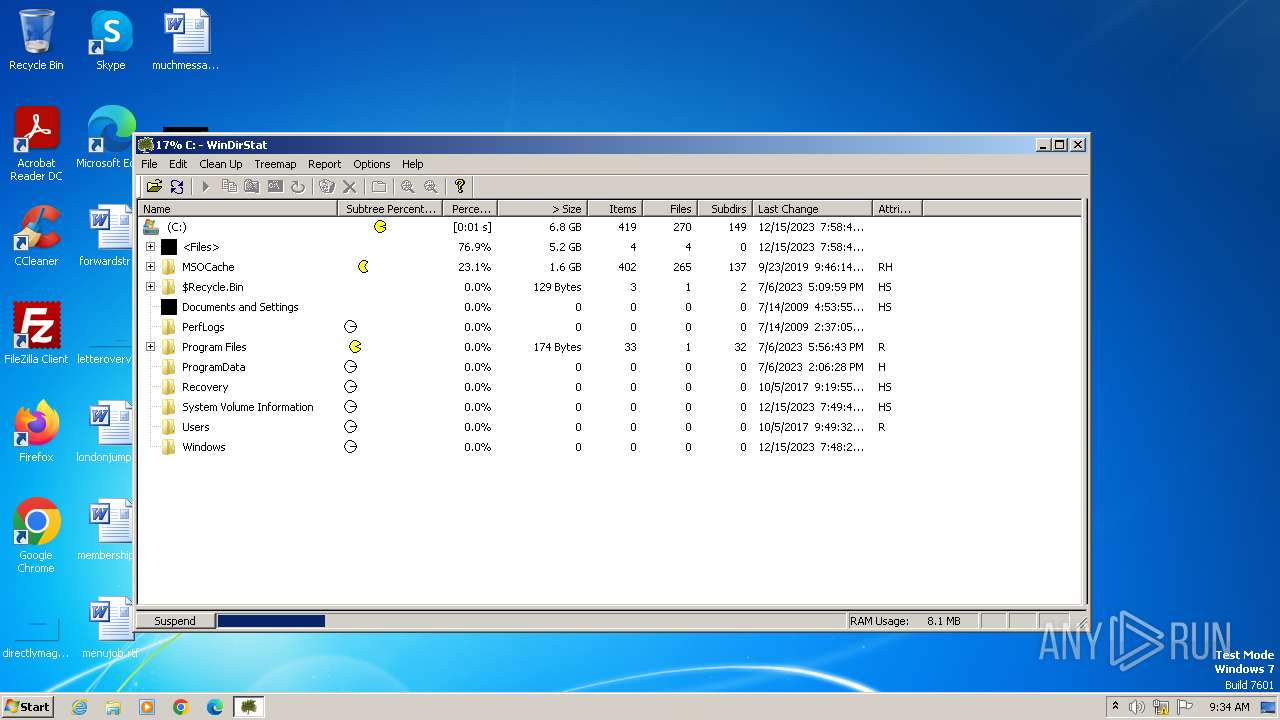
Task: Open the Firefox desktop shortcut
Action: (x=36, y=432)
